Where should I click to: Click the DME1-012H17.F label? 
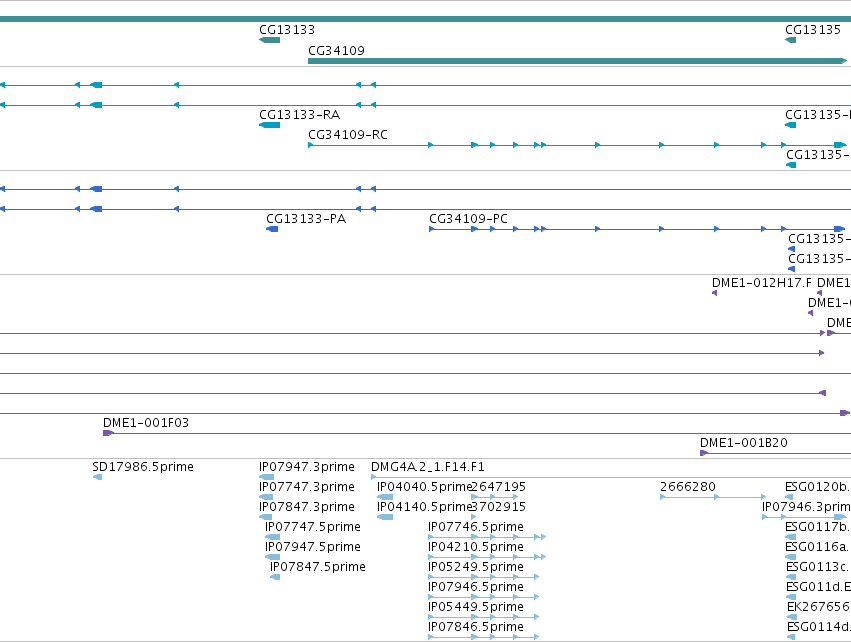point(762,283)
